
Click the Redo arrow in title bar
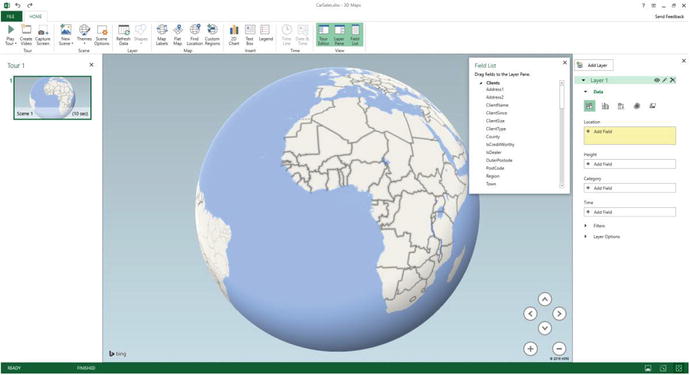30,5
